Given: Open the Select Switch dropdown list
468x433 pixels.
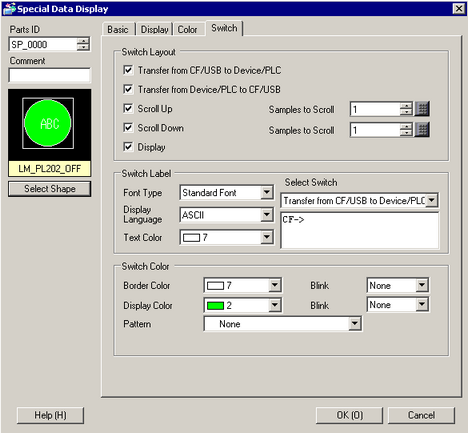Looking at the screenshot, I should tap(432, 200).
